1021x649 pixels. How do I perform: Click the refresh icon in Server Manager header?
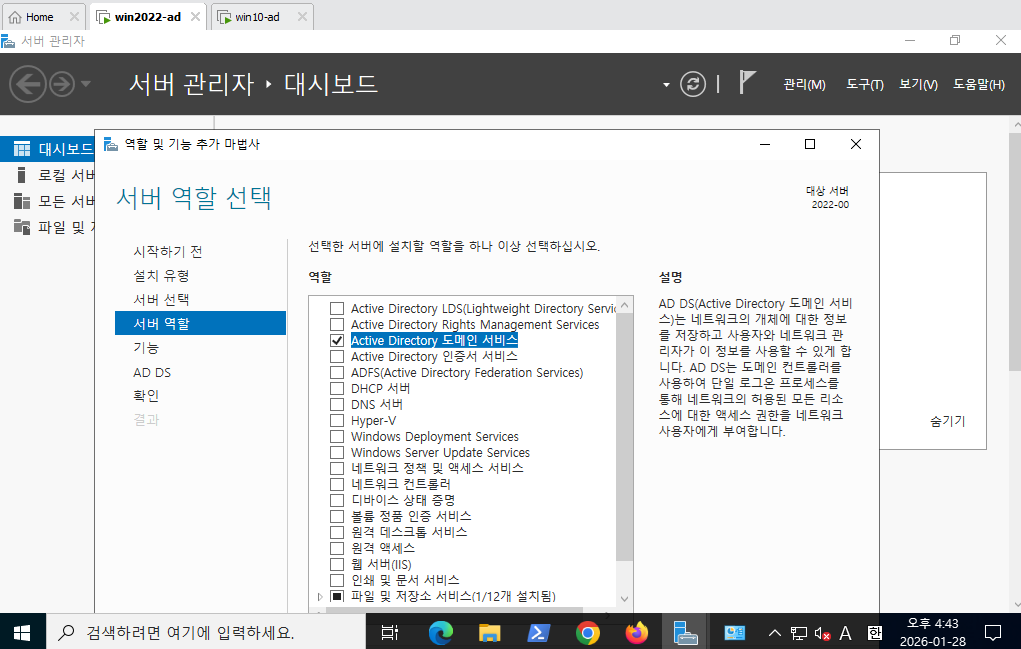(693, 84)
